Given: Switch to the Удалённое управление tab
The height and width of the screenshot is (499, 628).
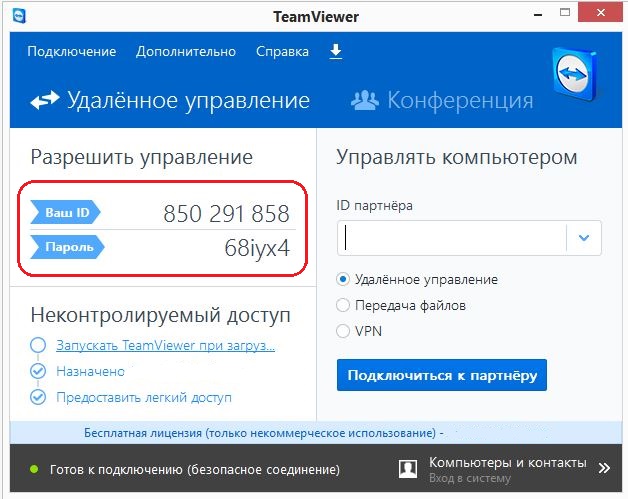Looking at the screenshot, I should pos(170,100).
